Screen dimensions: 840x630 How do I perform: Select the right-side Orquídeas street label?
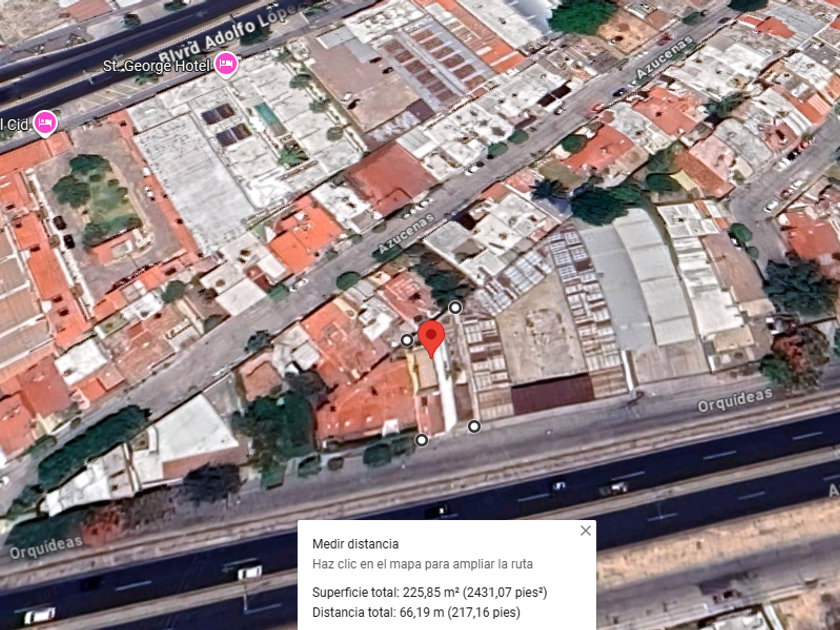click(734, 400)
